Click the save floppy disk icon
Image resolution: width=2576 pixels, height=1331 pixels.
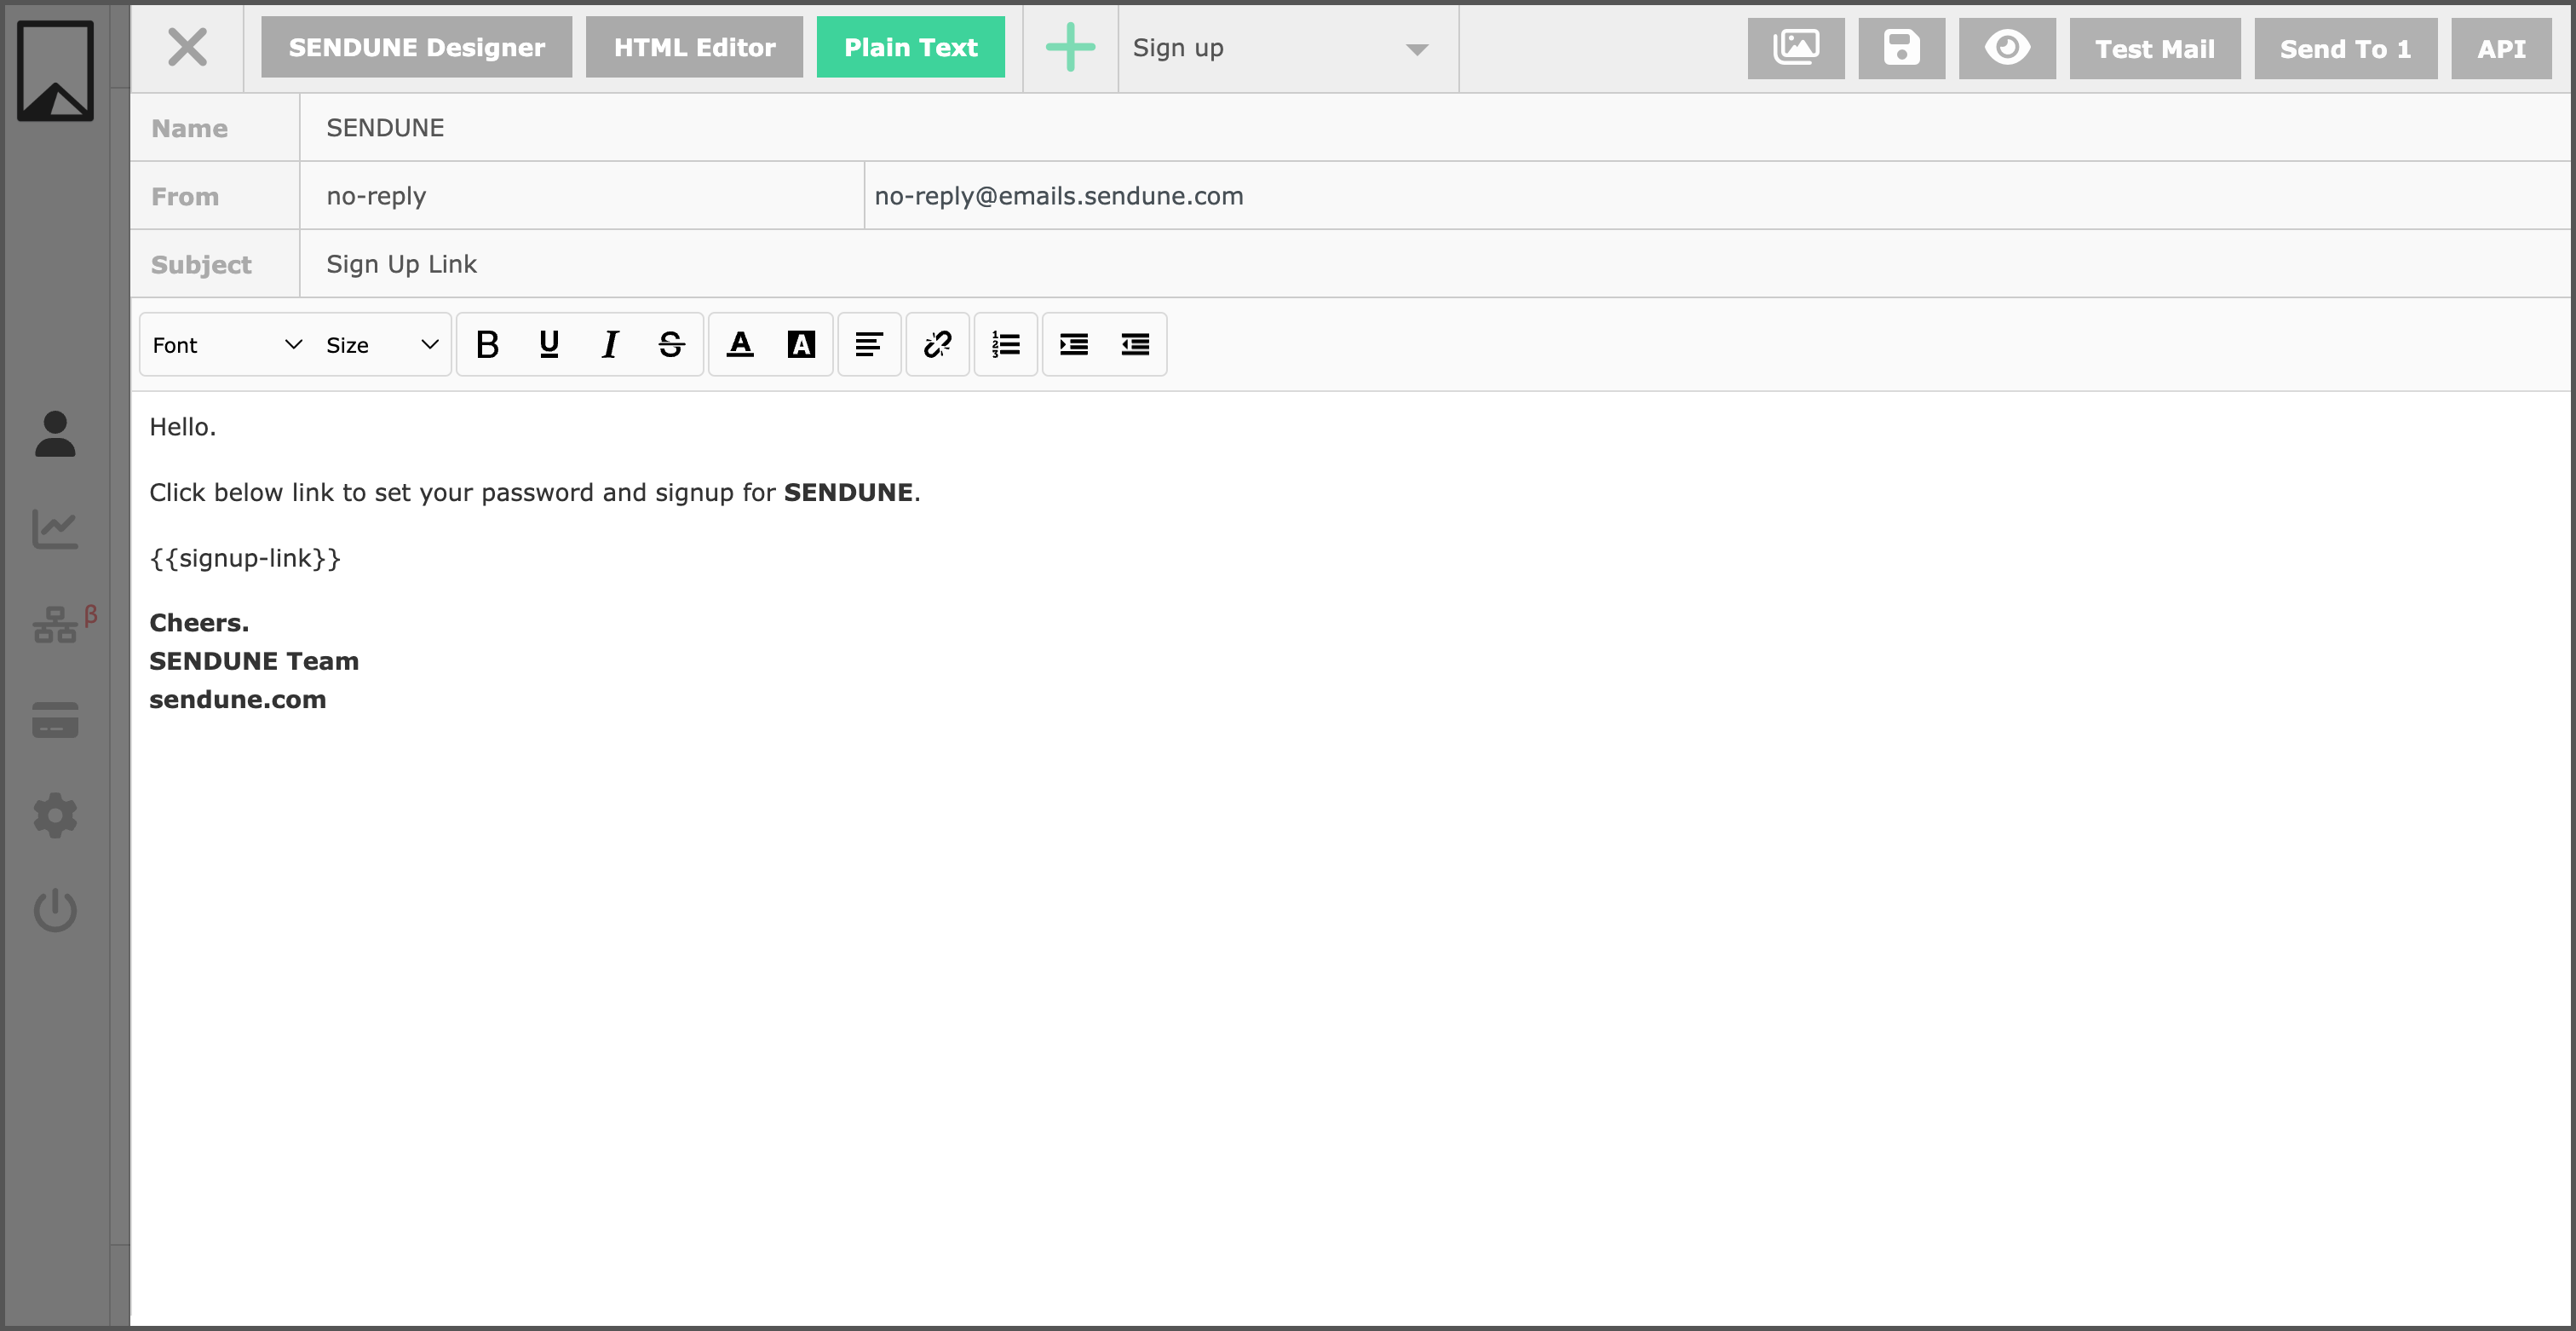(1901, 48)
